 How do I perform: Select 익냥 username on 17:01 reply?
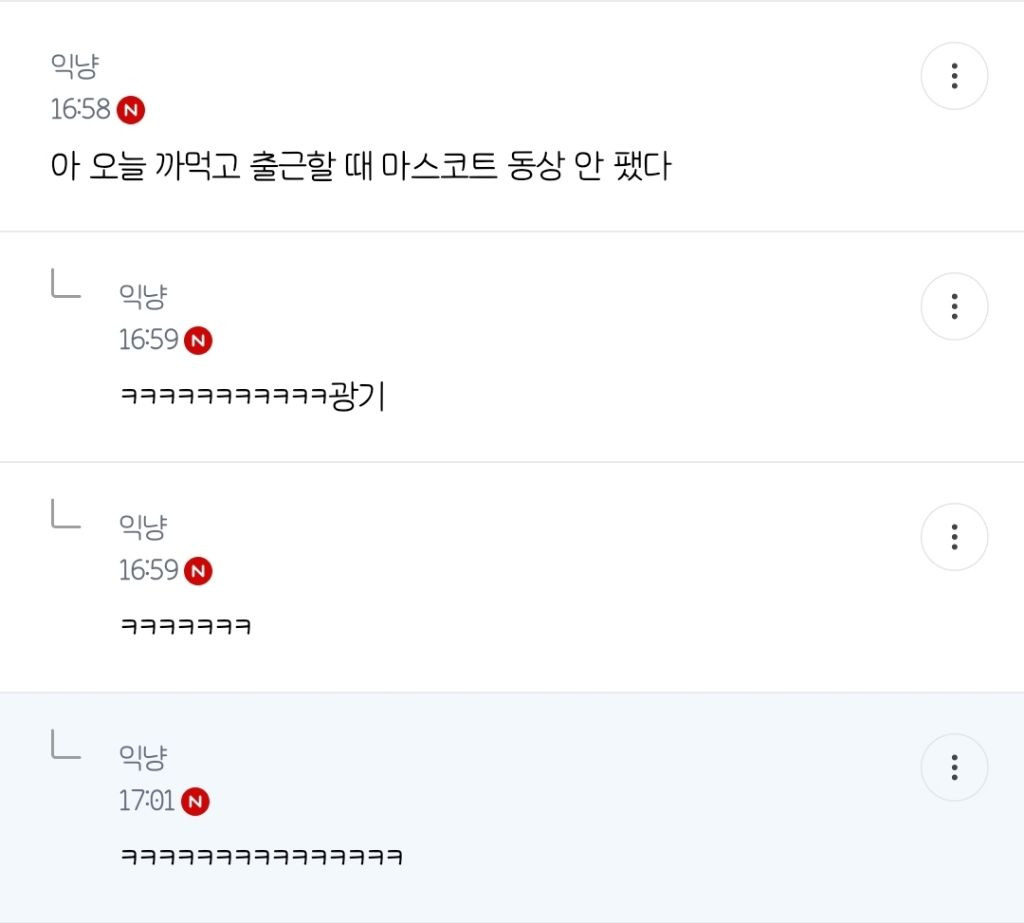[x=143, y=758]
